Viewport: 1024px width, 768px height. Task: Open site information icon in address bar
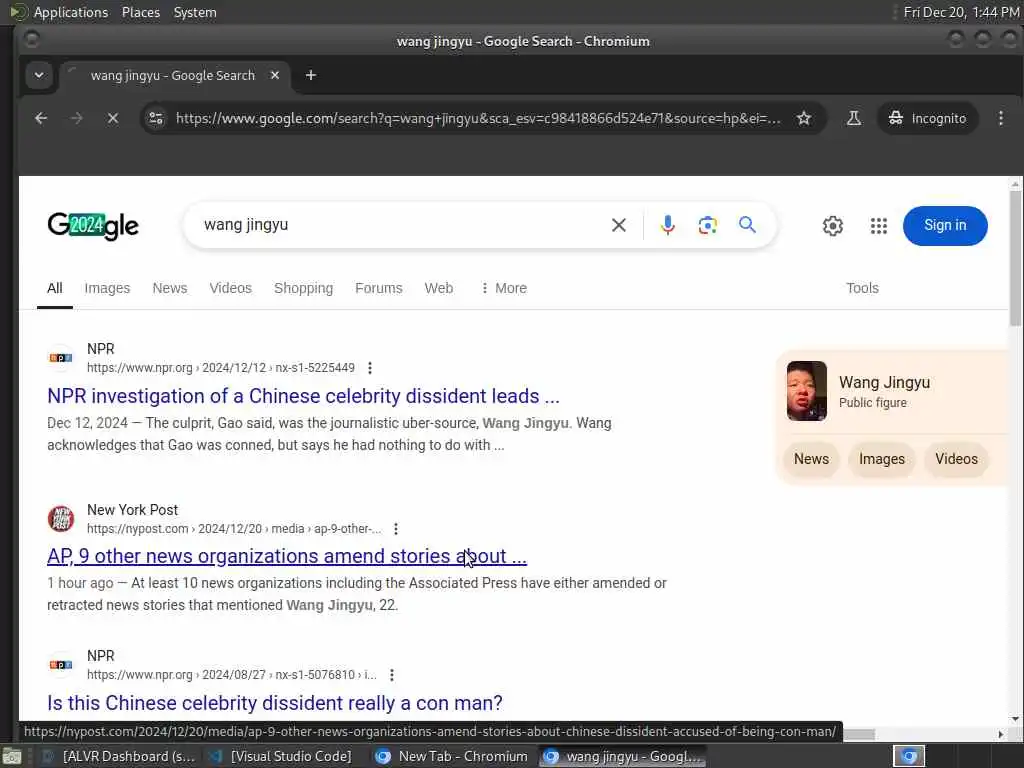pyautogui.click(x=156, y=118)
